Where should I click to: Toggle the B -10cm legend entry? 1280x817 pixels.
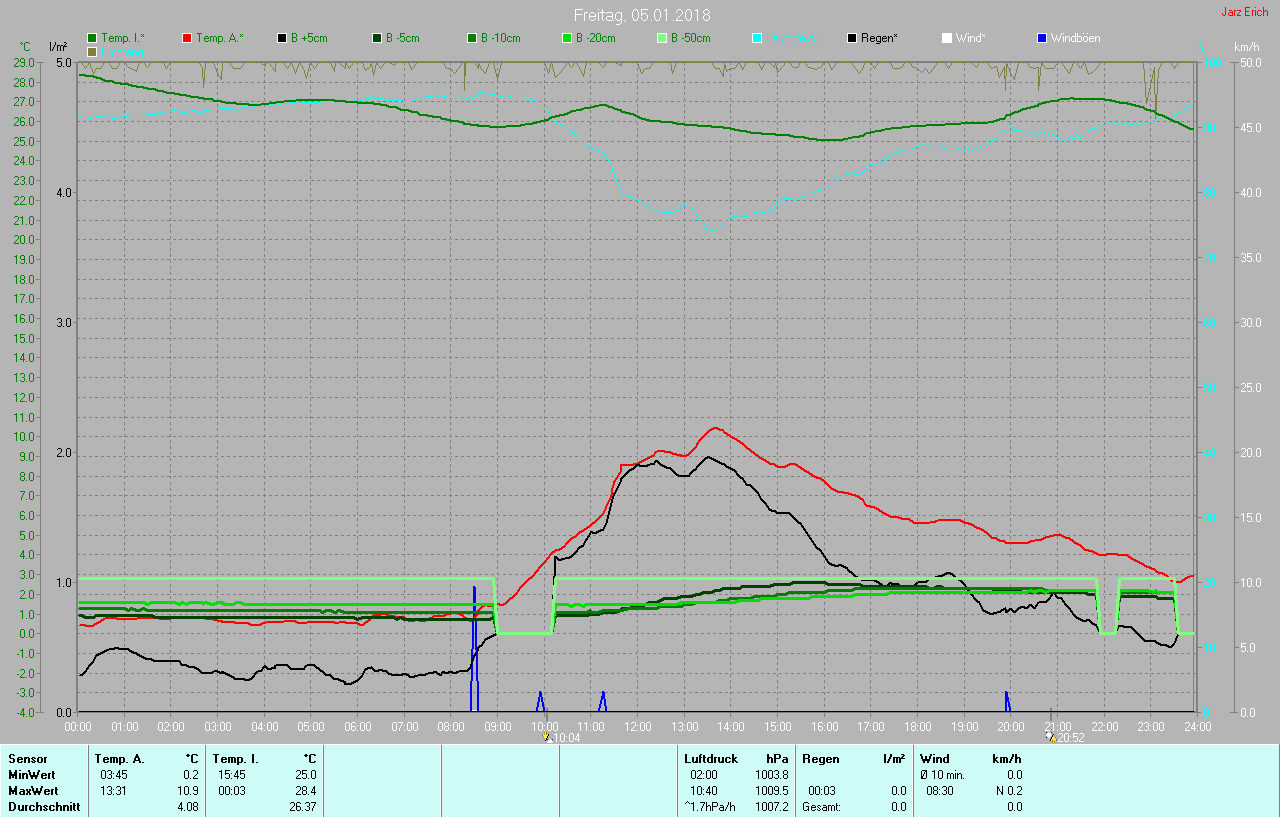point(499,38)
